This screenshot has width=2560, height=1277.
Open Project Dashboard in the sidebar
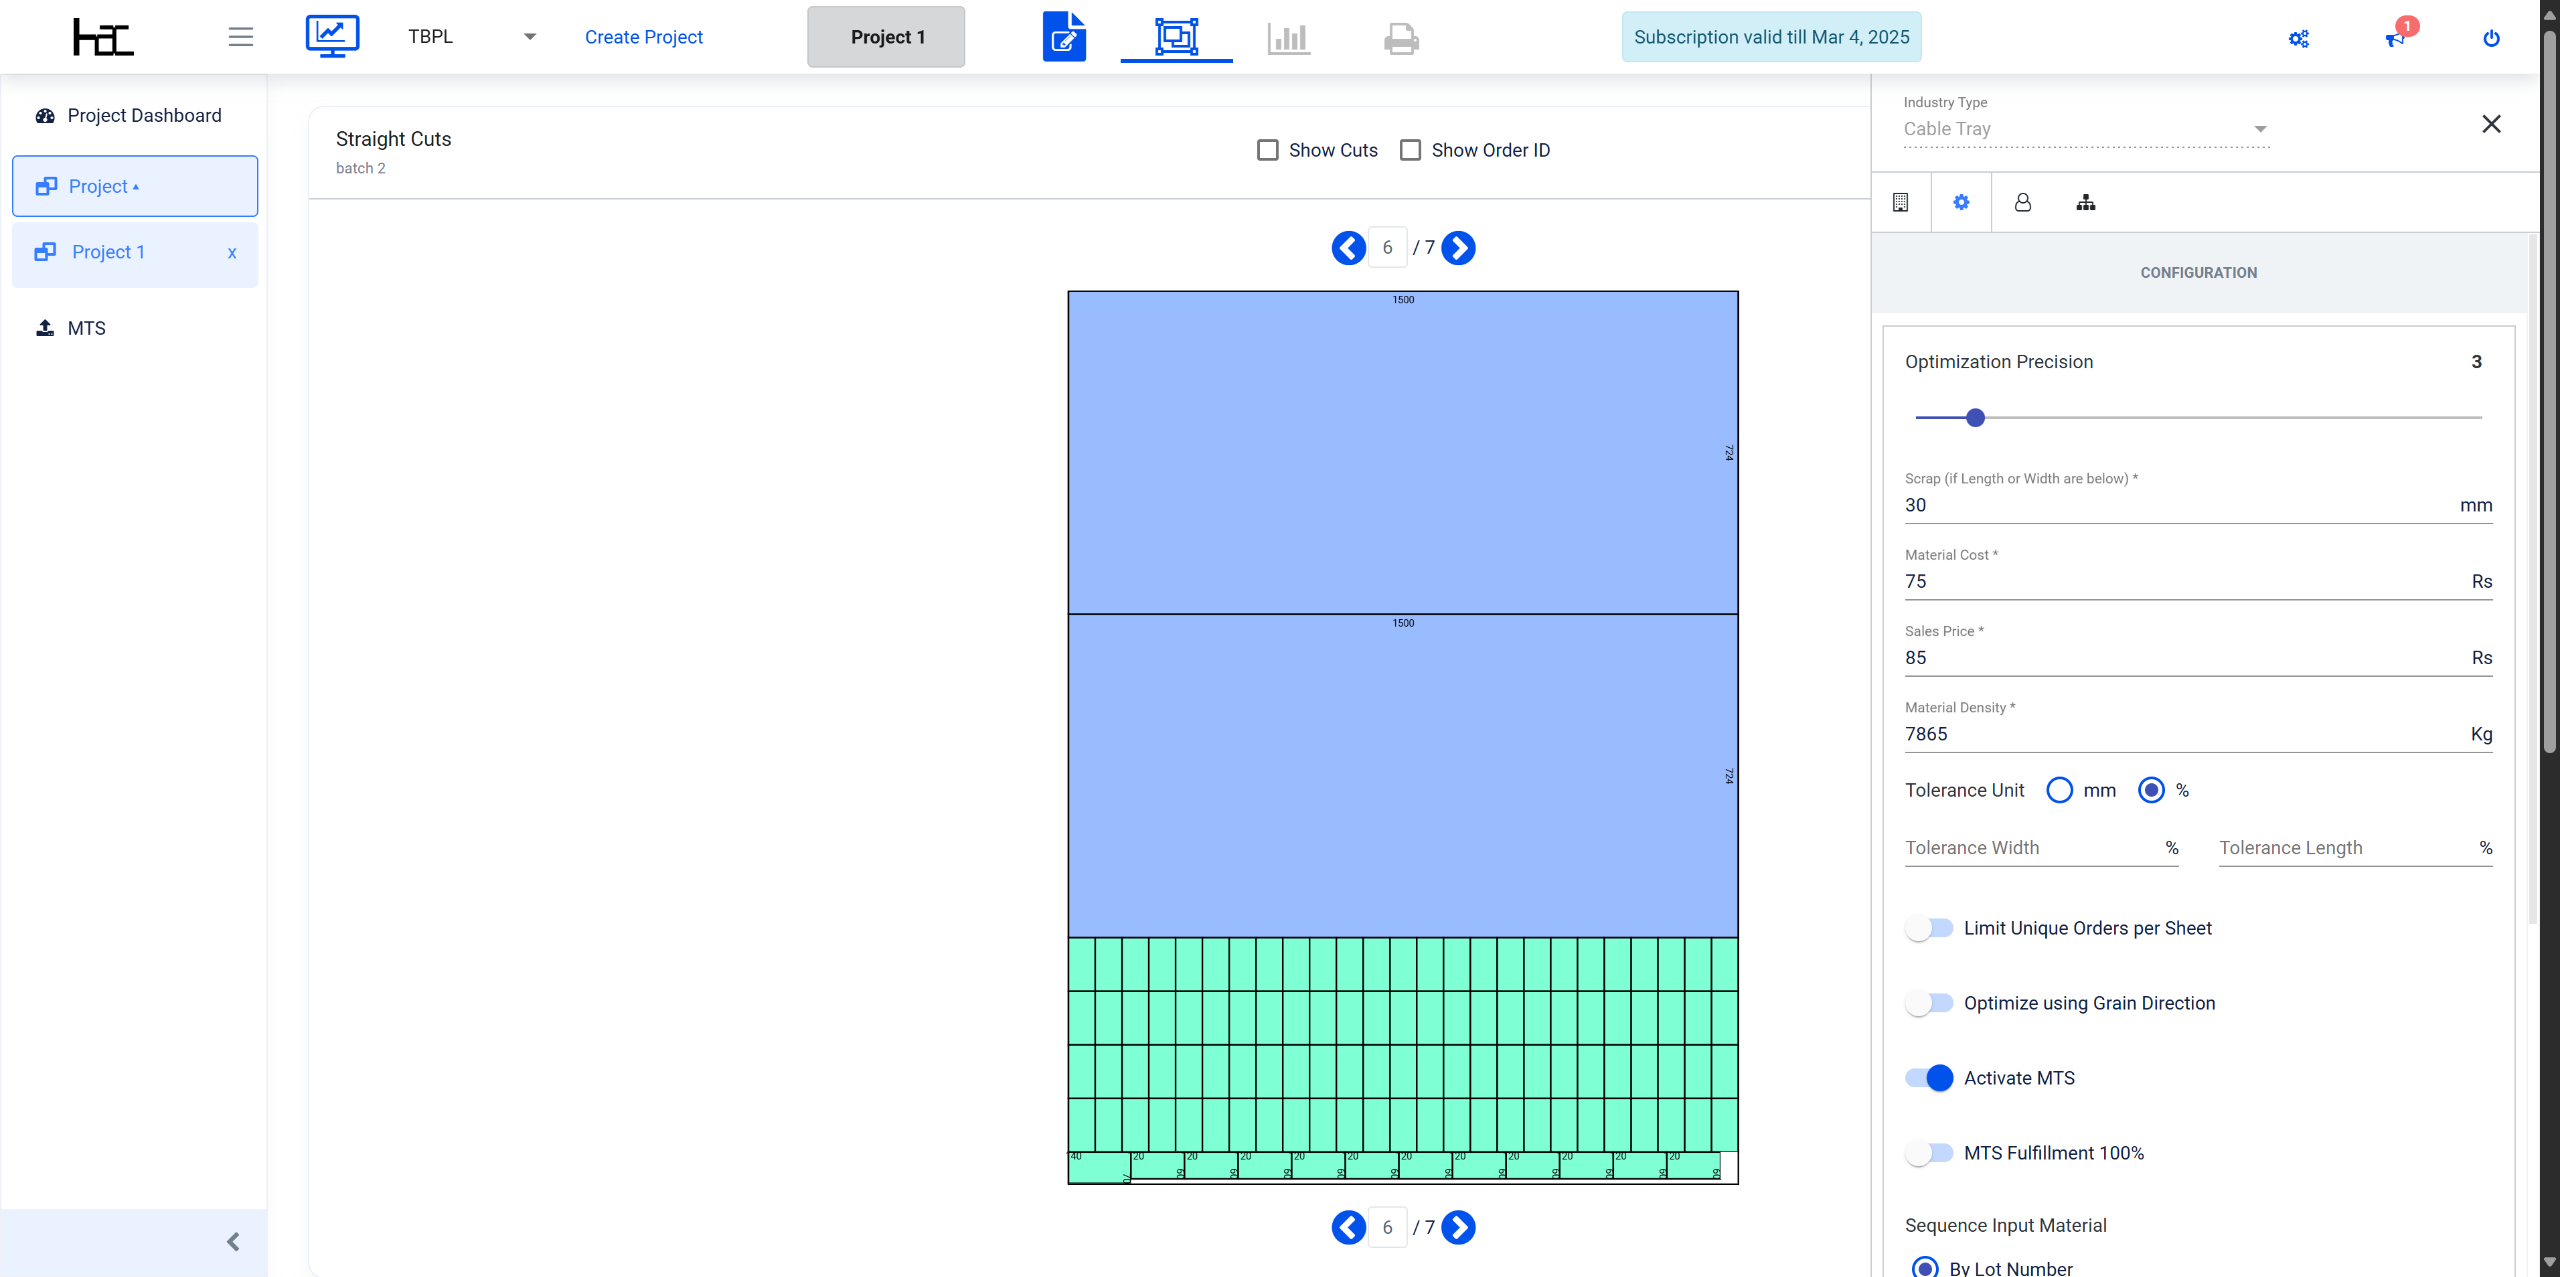(144, 115)
